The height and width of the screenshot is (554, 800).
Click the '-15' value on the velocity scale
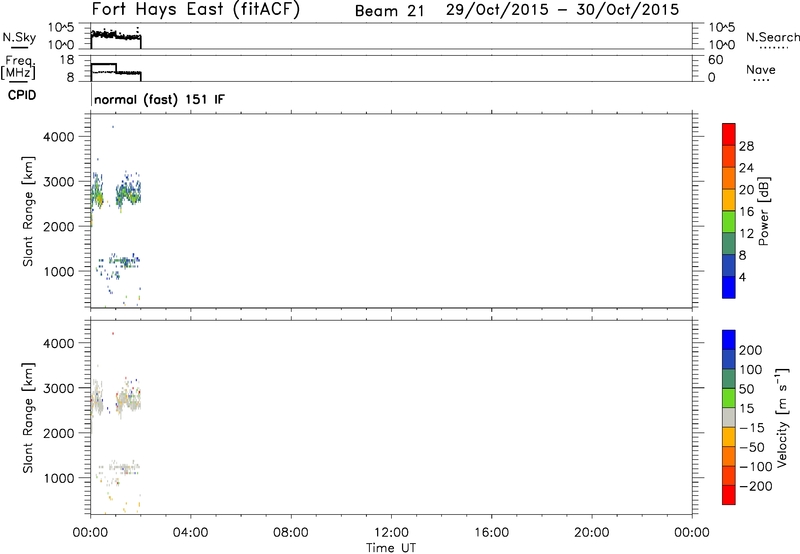coord(752,428)
